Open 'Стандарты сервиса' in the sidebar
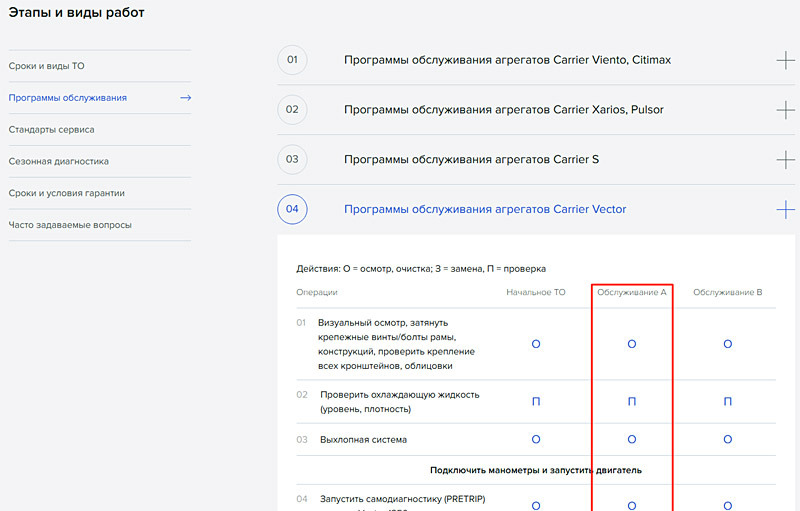Viewport: 800px width, 511px height. click(x=52, y=130)
